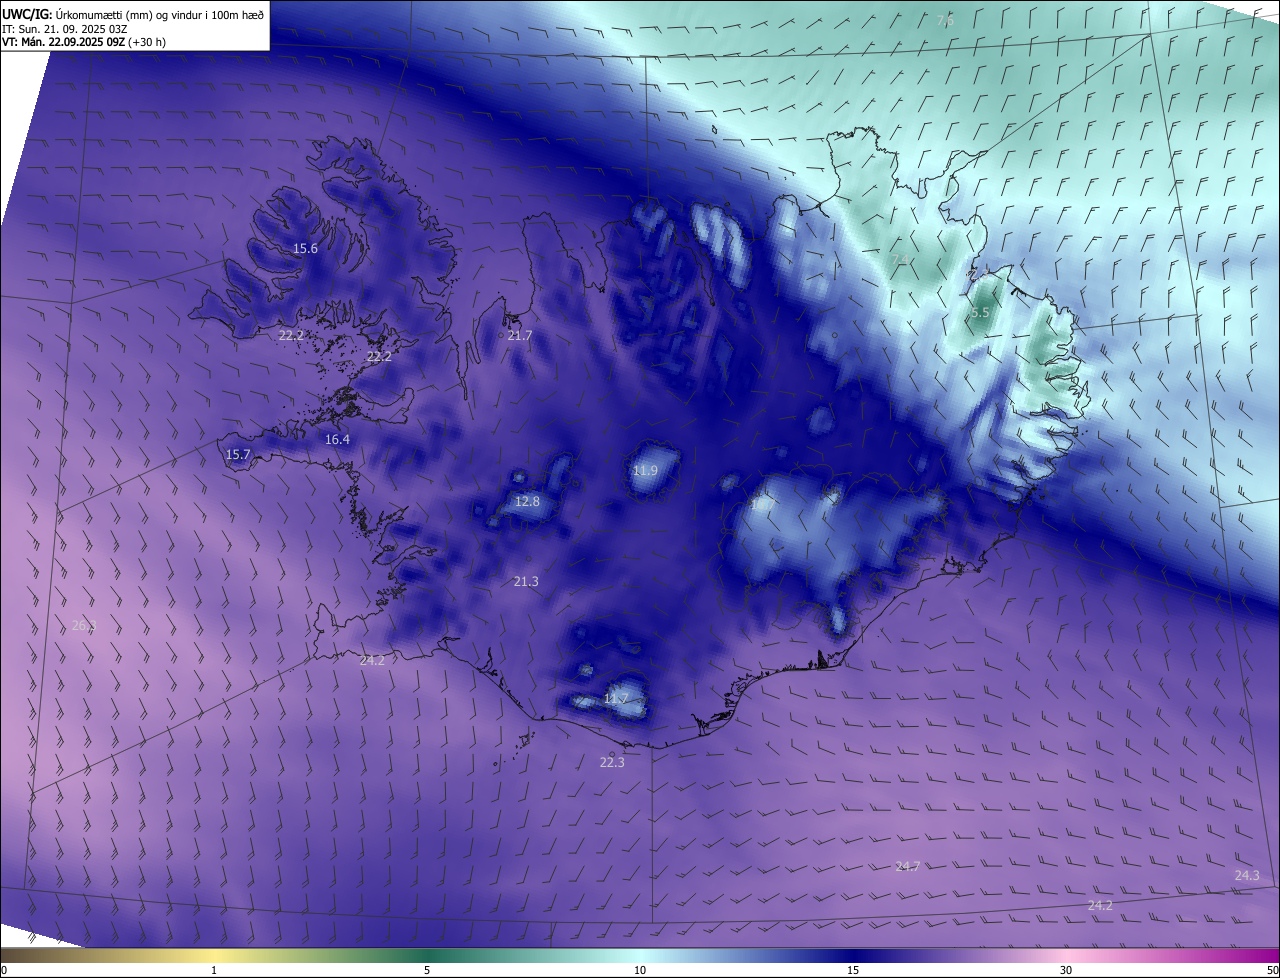Click the 5.5 value on the map
The height and width of the screenshot is (978, 1280).
pos(980,312)
